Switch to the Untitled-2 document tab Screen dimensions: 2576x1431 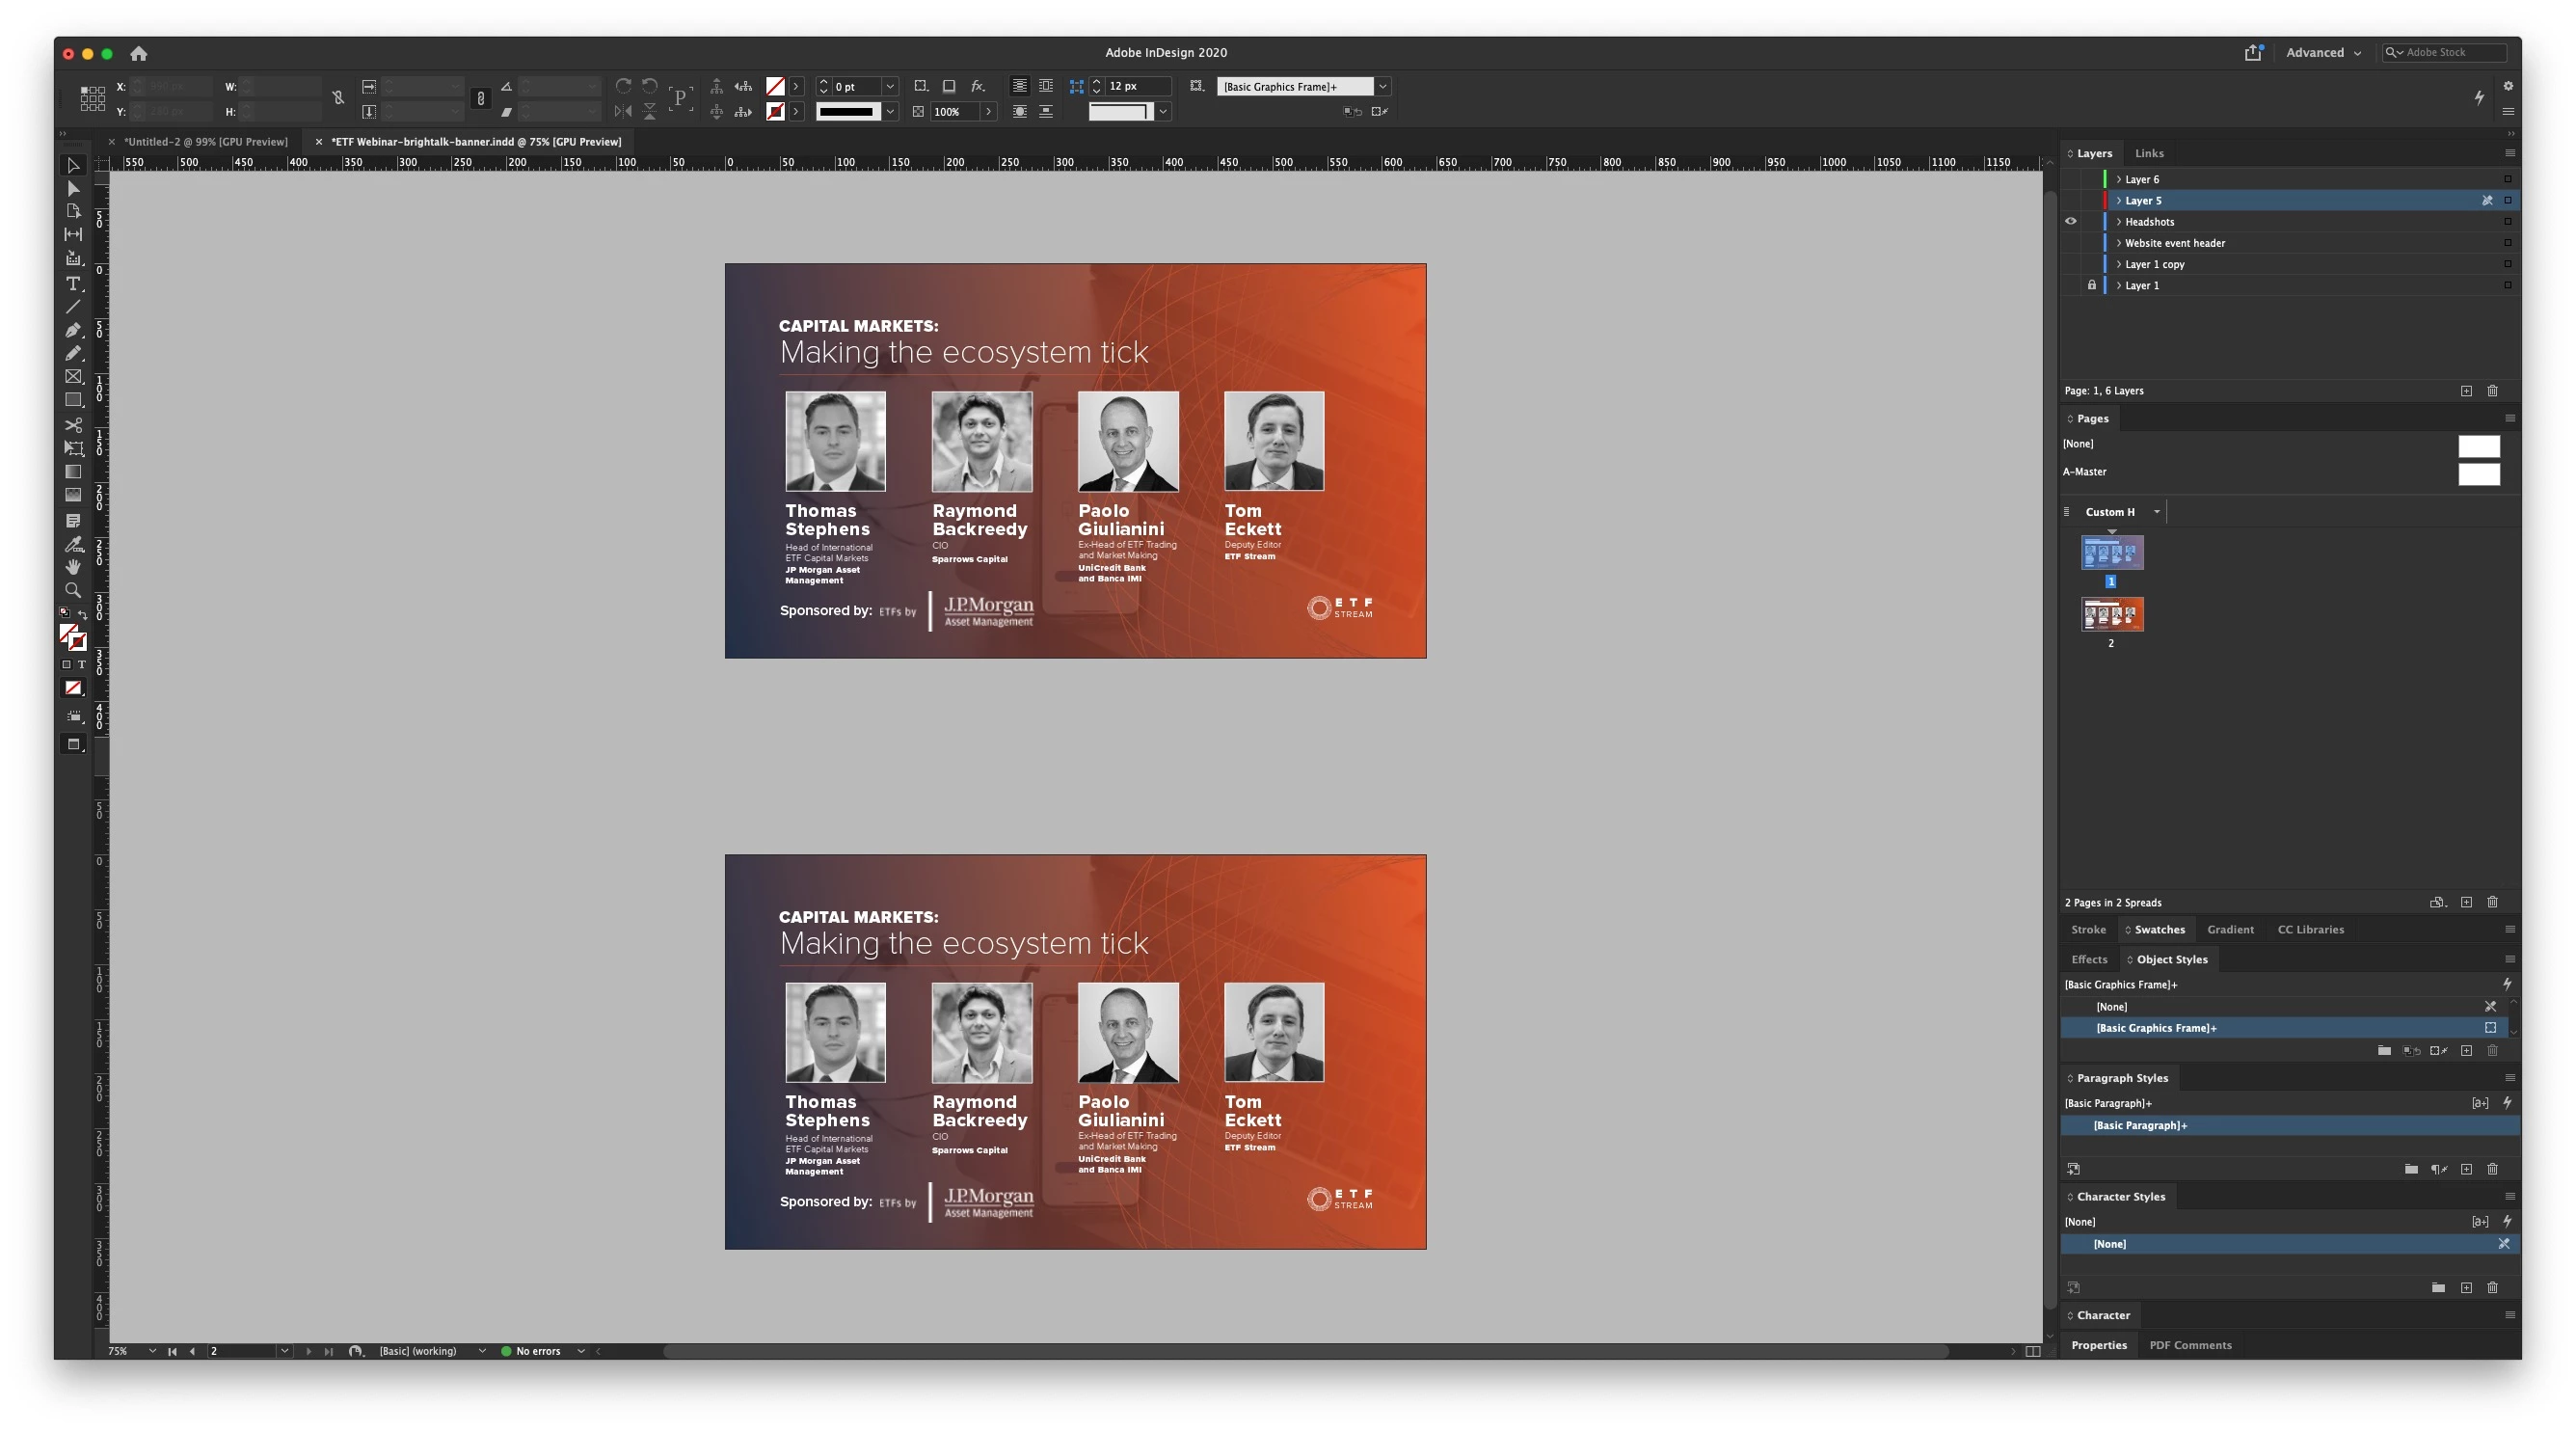tap(206, 142)
